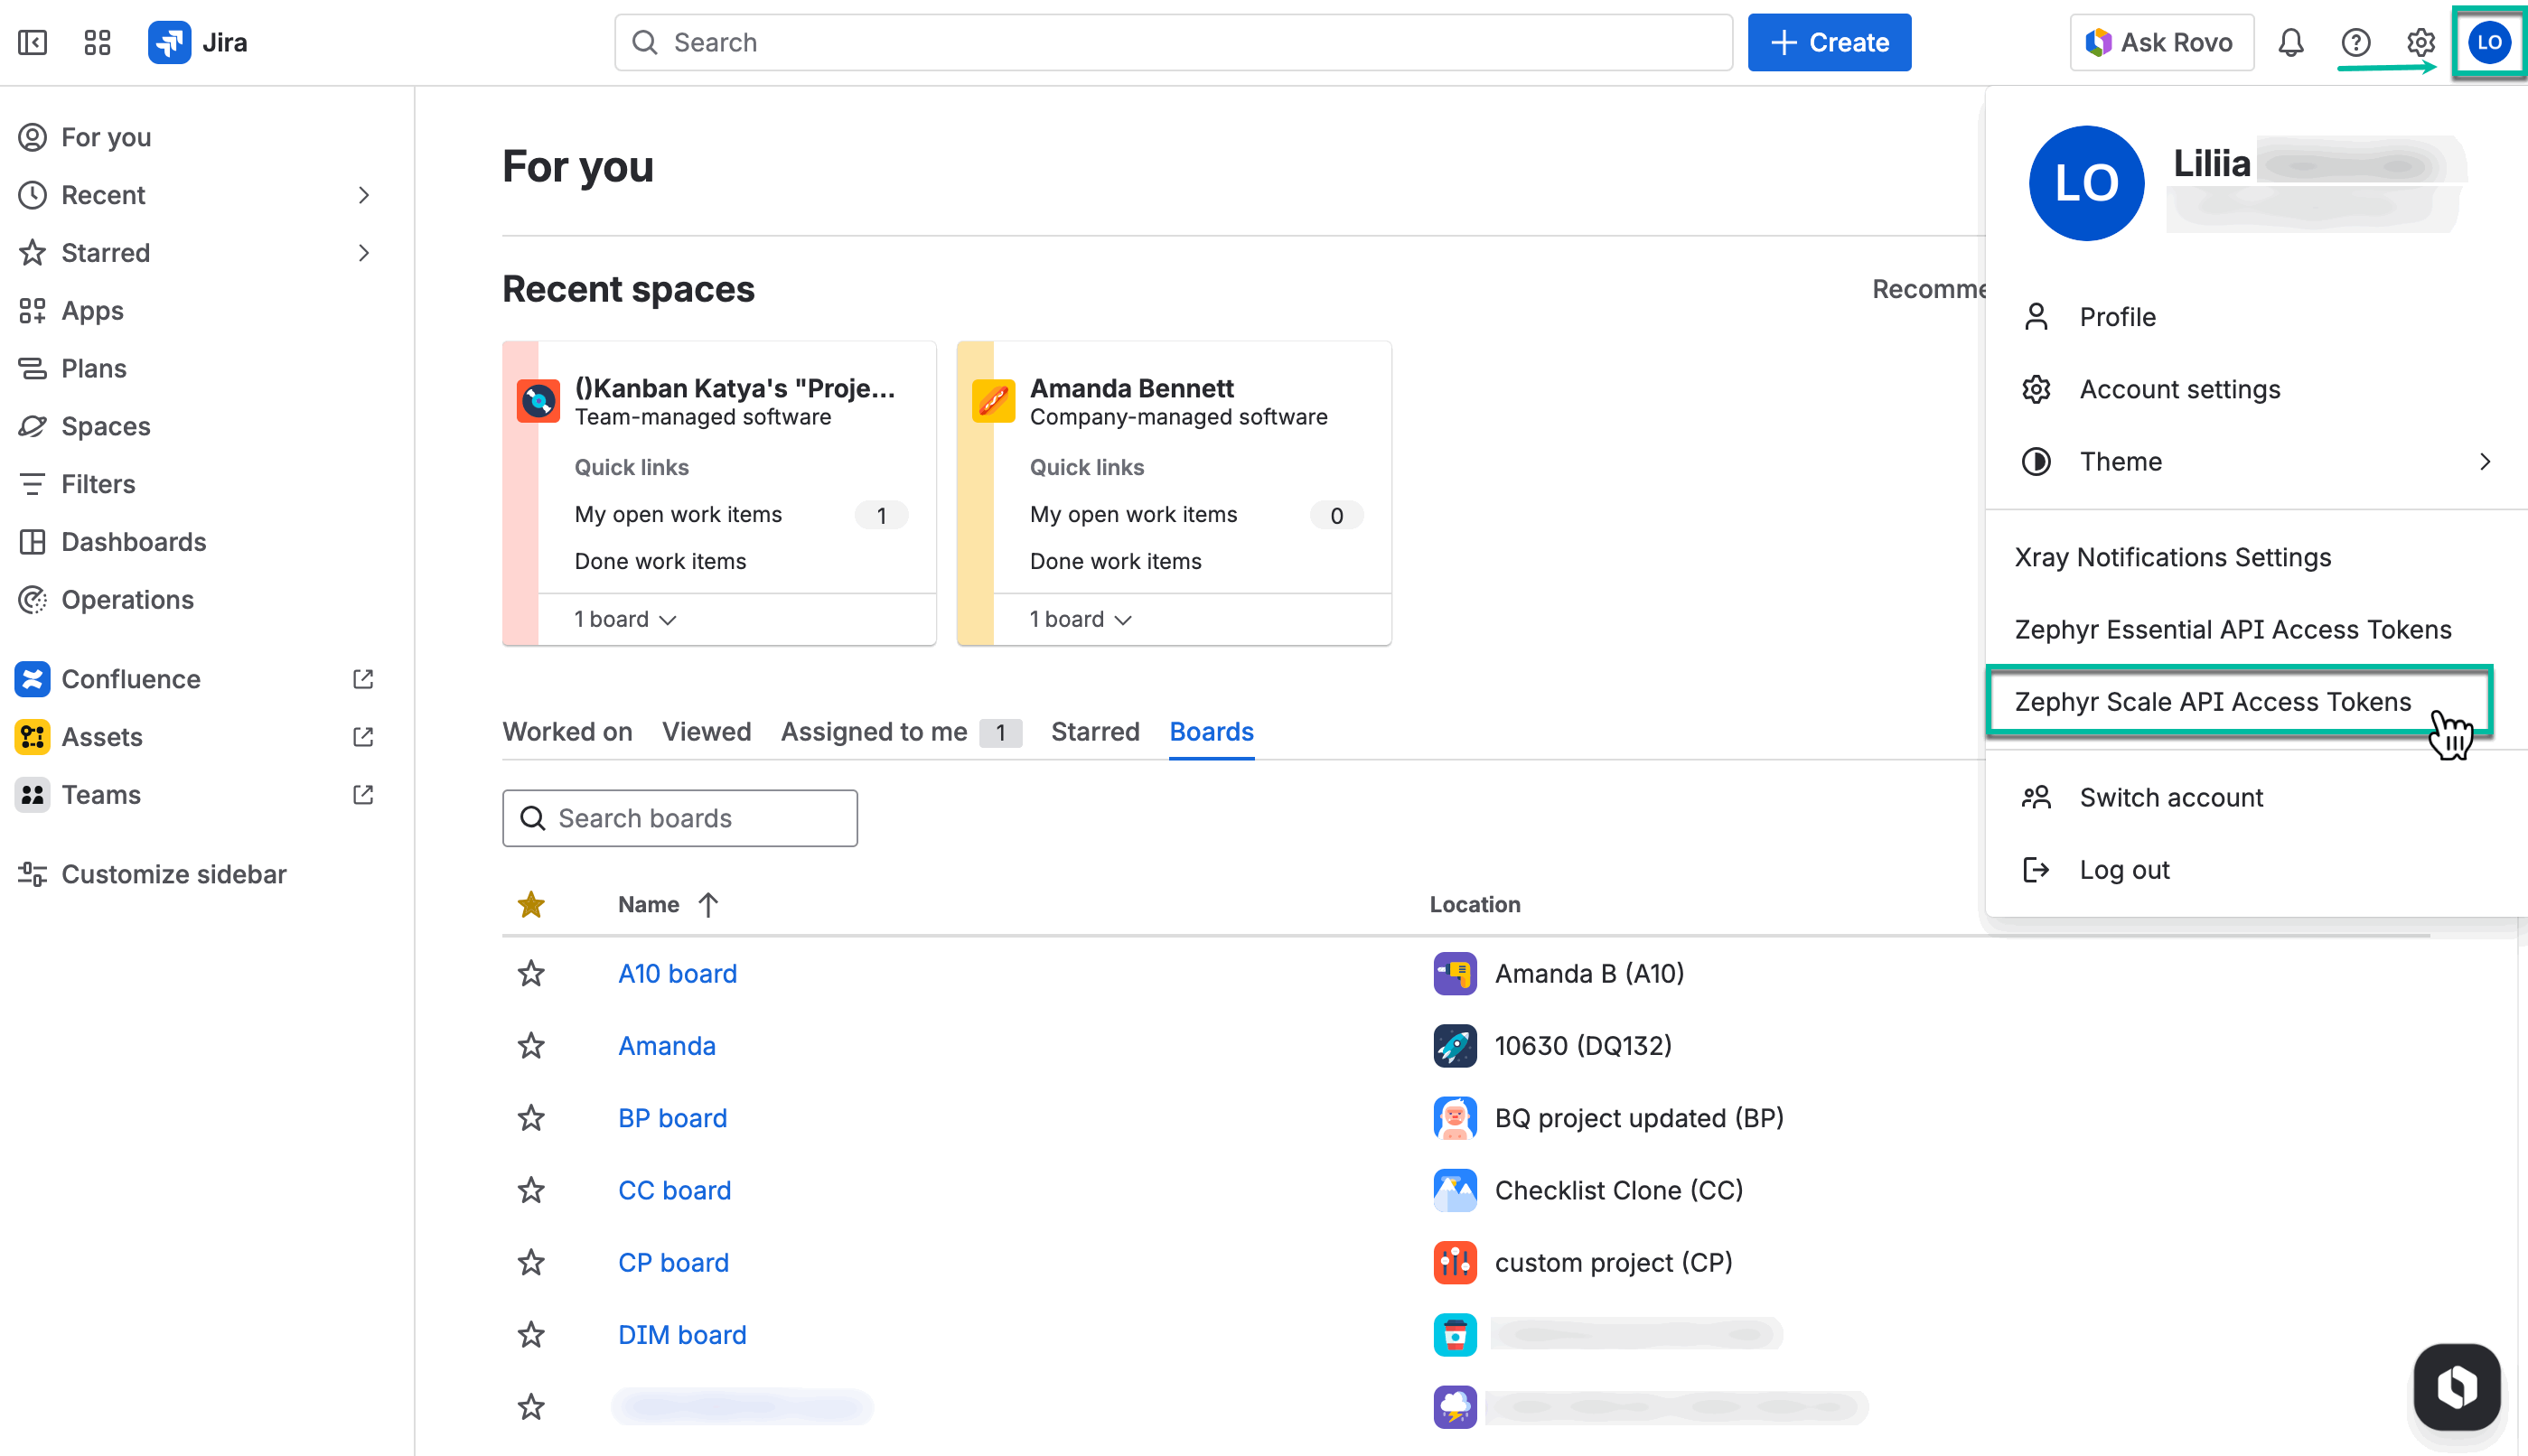Open the notifications bell
2528x1456 pixels.
tap(2290, 42)
